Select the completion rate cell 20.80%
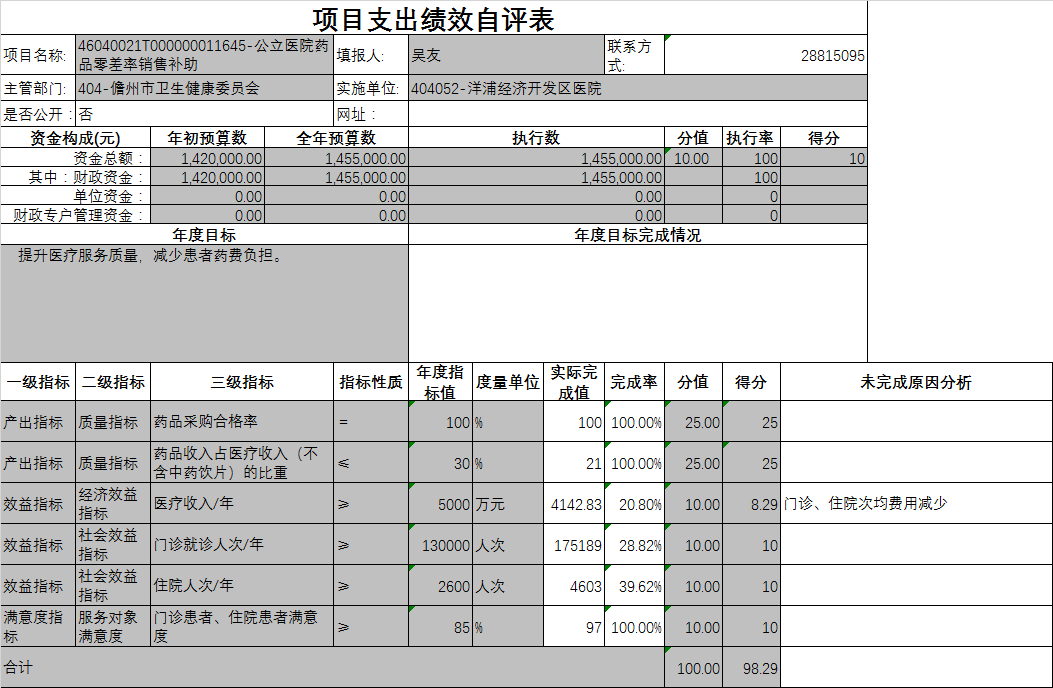Viewport: 1053px width, 688px height. click(634, 504)
